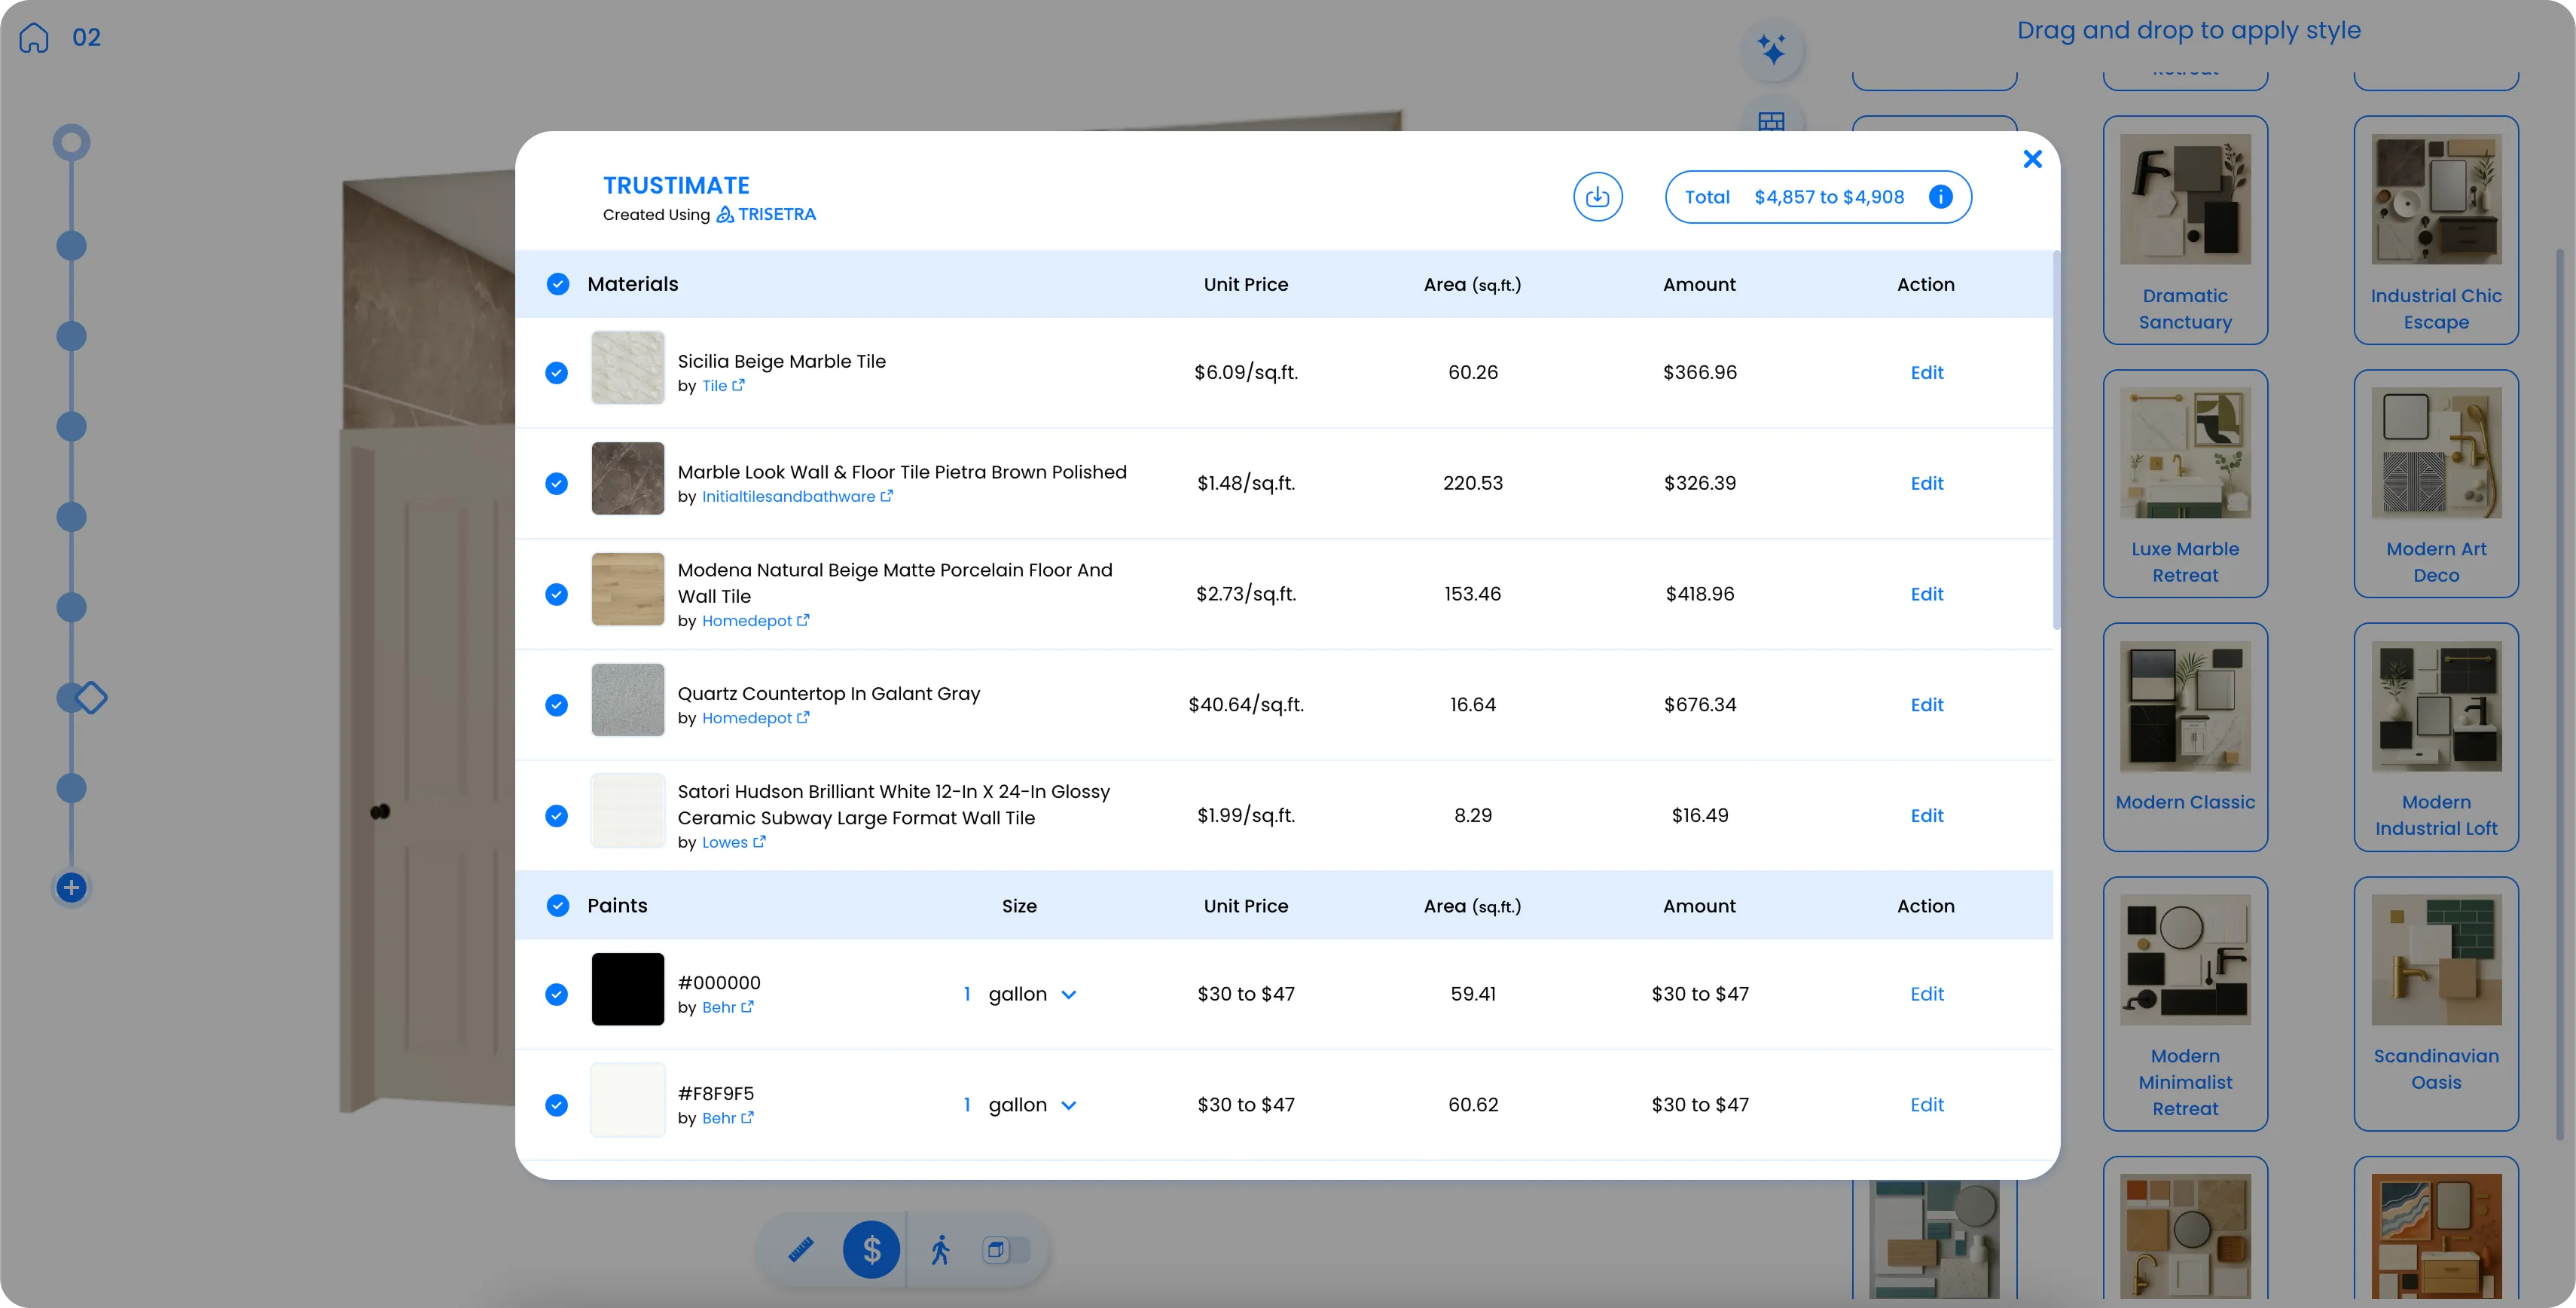
Task: Uncheck the Sicilia Beige Marble Tile item
Action: coord(556,372)
